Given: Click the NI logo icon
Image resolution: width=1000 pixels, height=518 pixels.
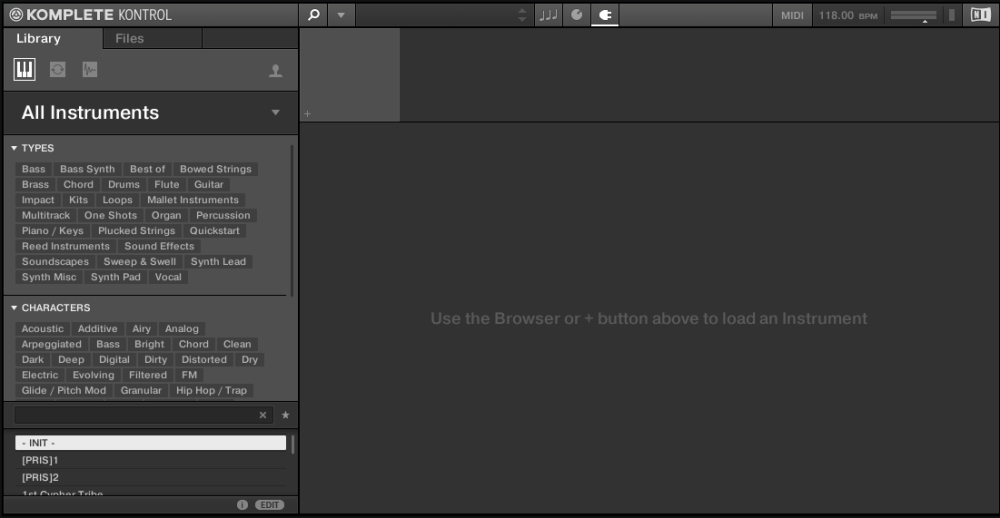Looking at the screenshot, I should coord(980,15).
